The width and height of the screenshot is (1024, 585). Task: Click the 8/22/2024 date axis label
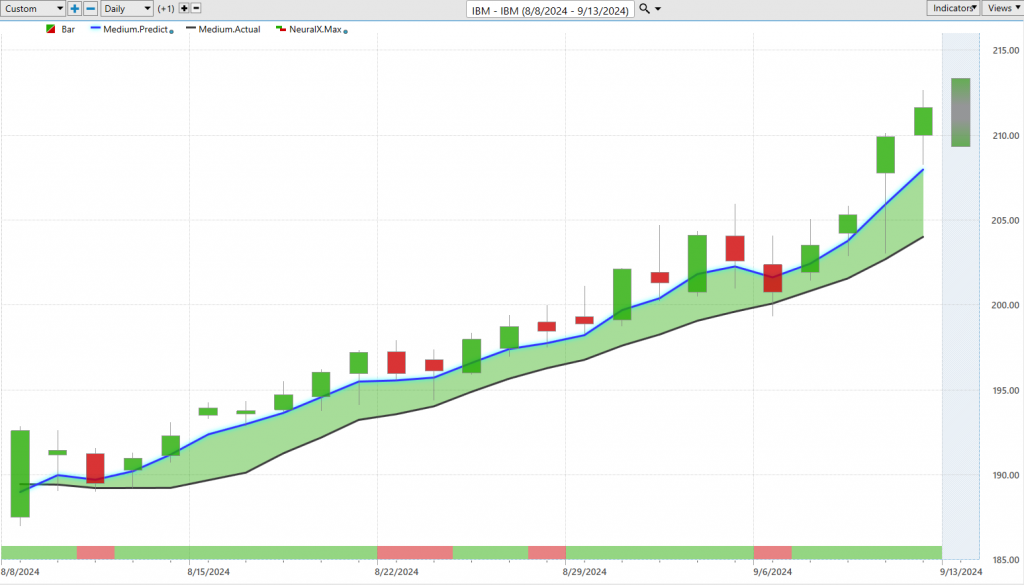[x=396, y=571]
